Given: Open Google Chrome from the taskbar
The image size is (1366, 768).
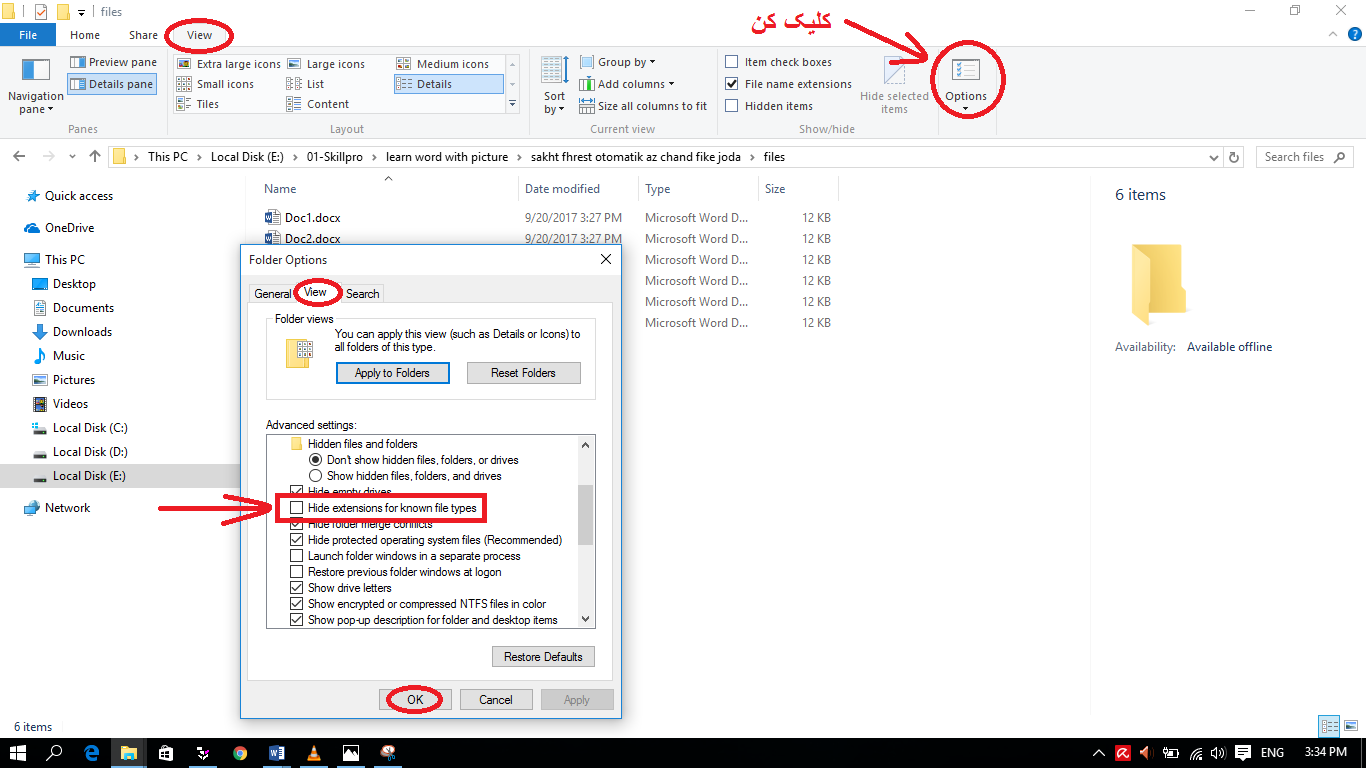Looking at the screenshot, I should coord(240,753).
